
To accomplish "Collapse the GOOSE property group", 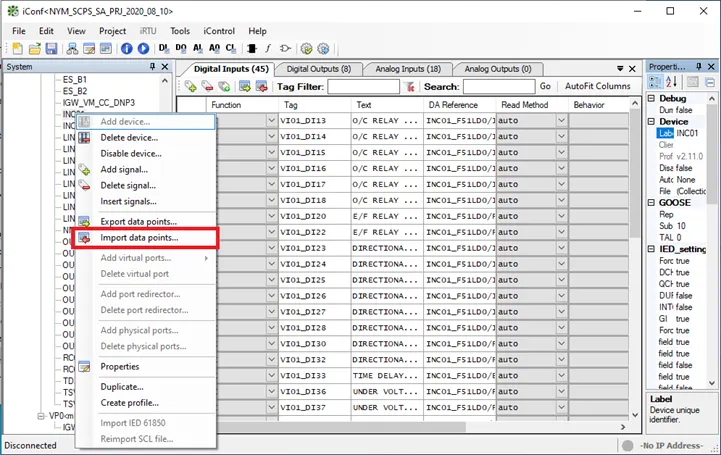I will pyautogui.click(x=651, y=202).
